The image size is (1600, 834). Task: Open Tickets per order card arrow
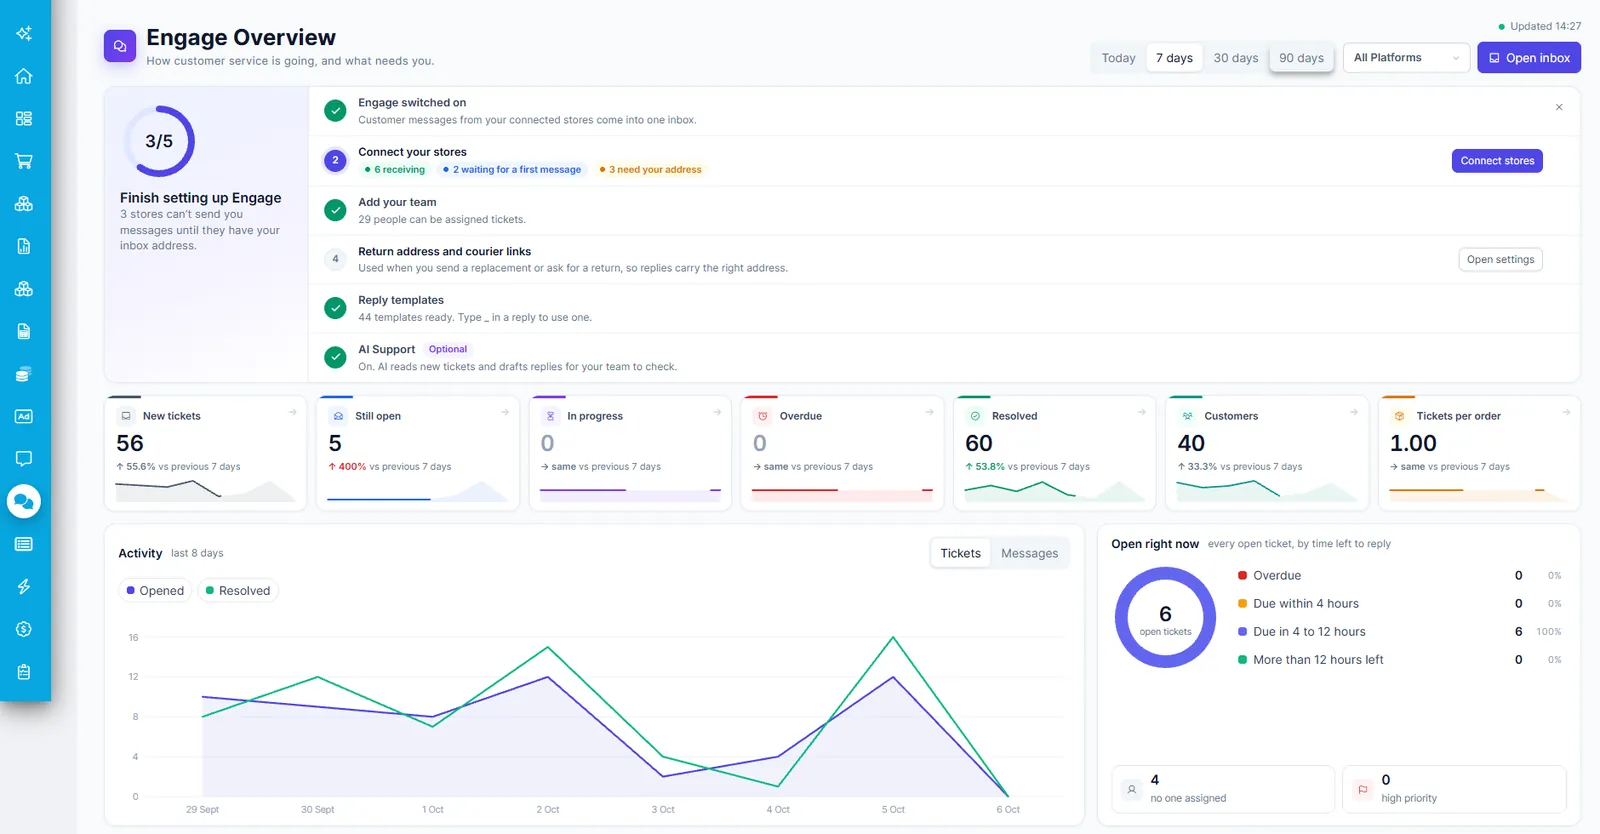(x=1567, y=412)
